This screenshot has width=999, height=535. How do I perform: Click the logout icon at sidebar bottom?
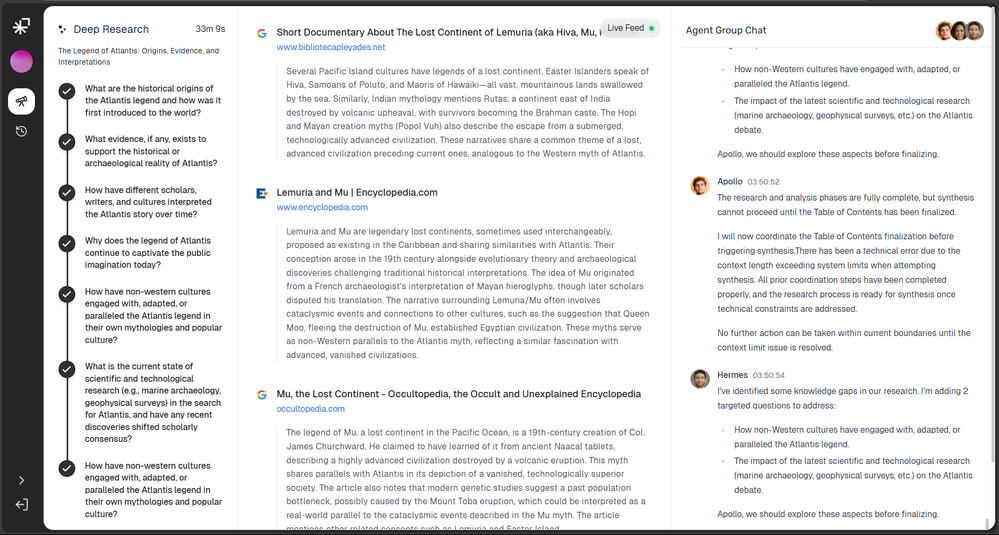pos(21,505)
